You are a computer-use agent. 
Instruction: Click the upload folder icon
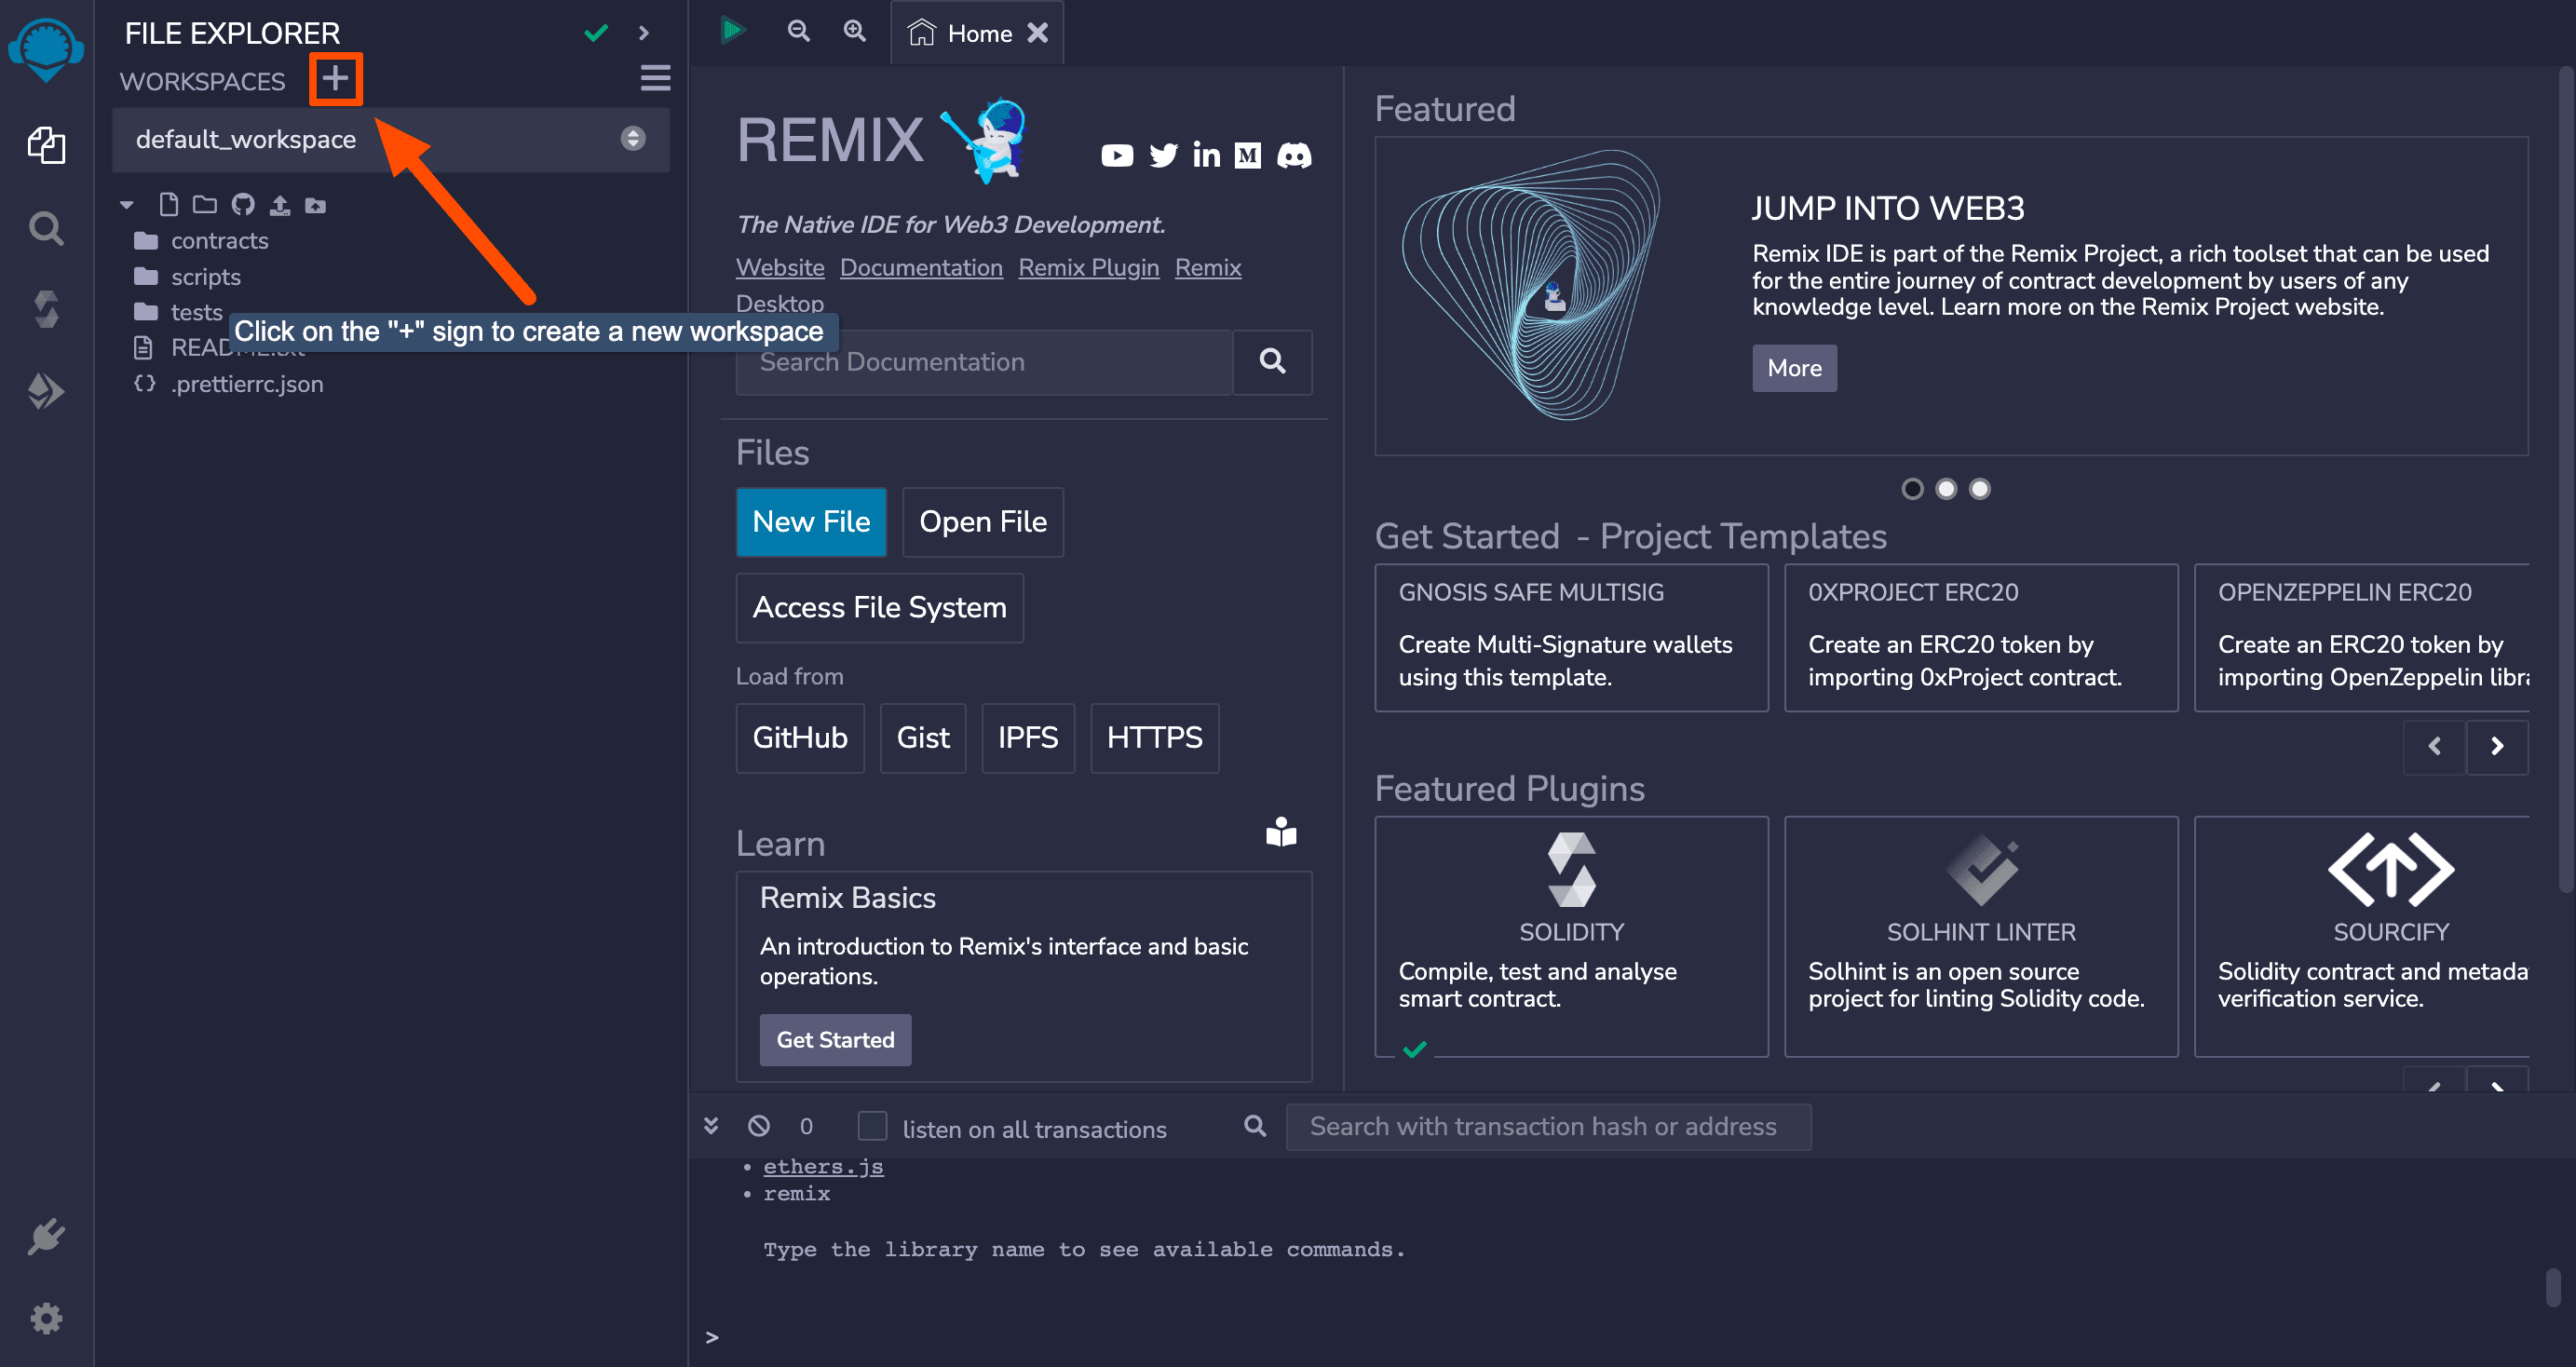(316, 205)
